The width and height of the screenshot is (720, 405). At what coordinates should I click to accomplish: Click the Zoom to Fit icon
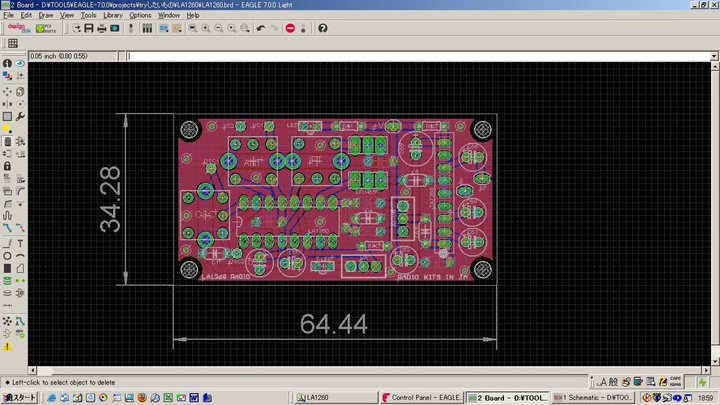pos(192,28)
